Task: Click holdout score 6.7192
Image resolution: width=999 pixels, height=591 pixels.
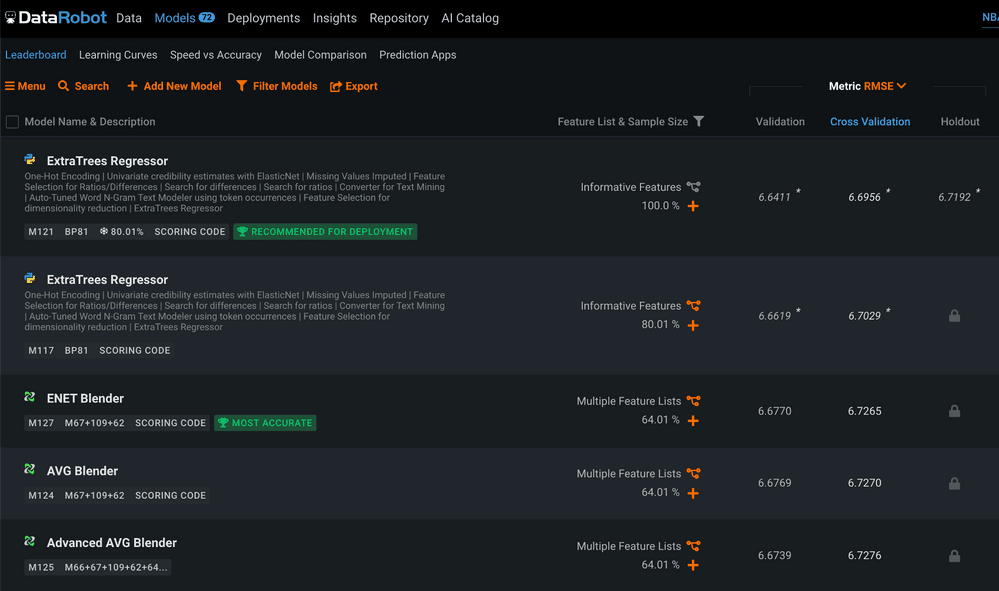Action: pyautogui.click(x=954, y=197)
